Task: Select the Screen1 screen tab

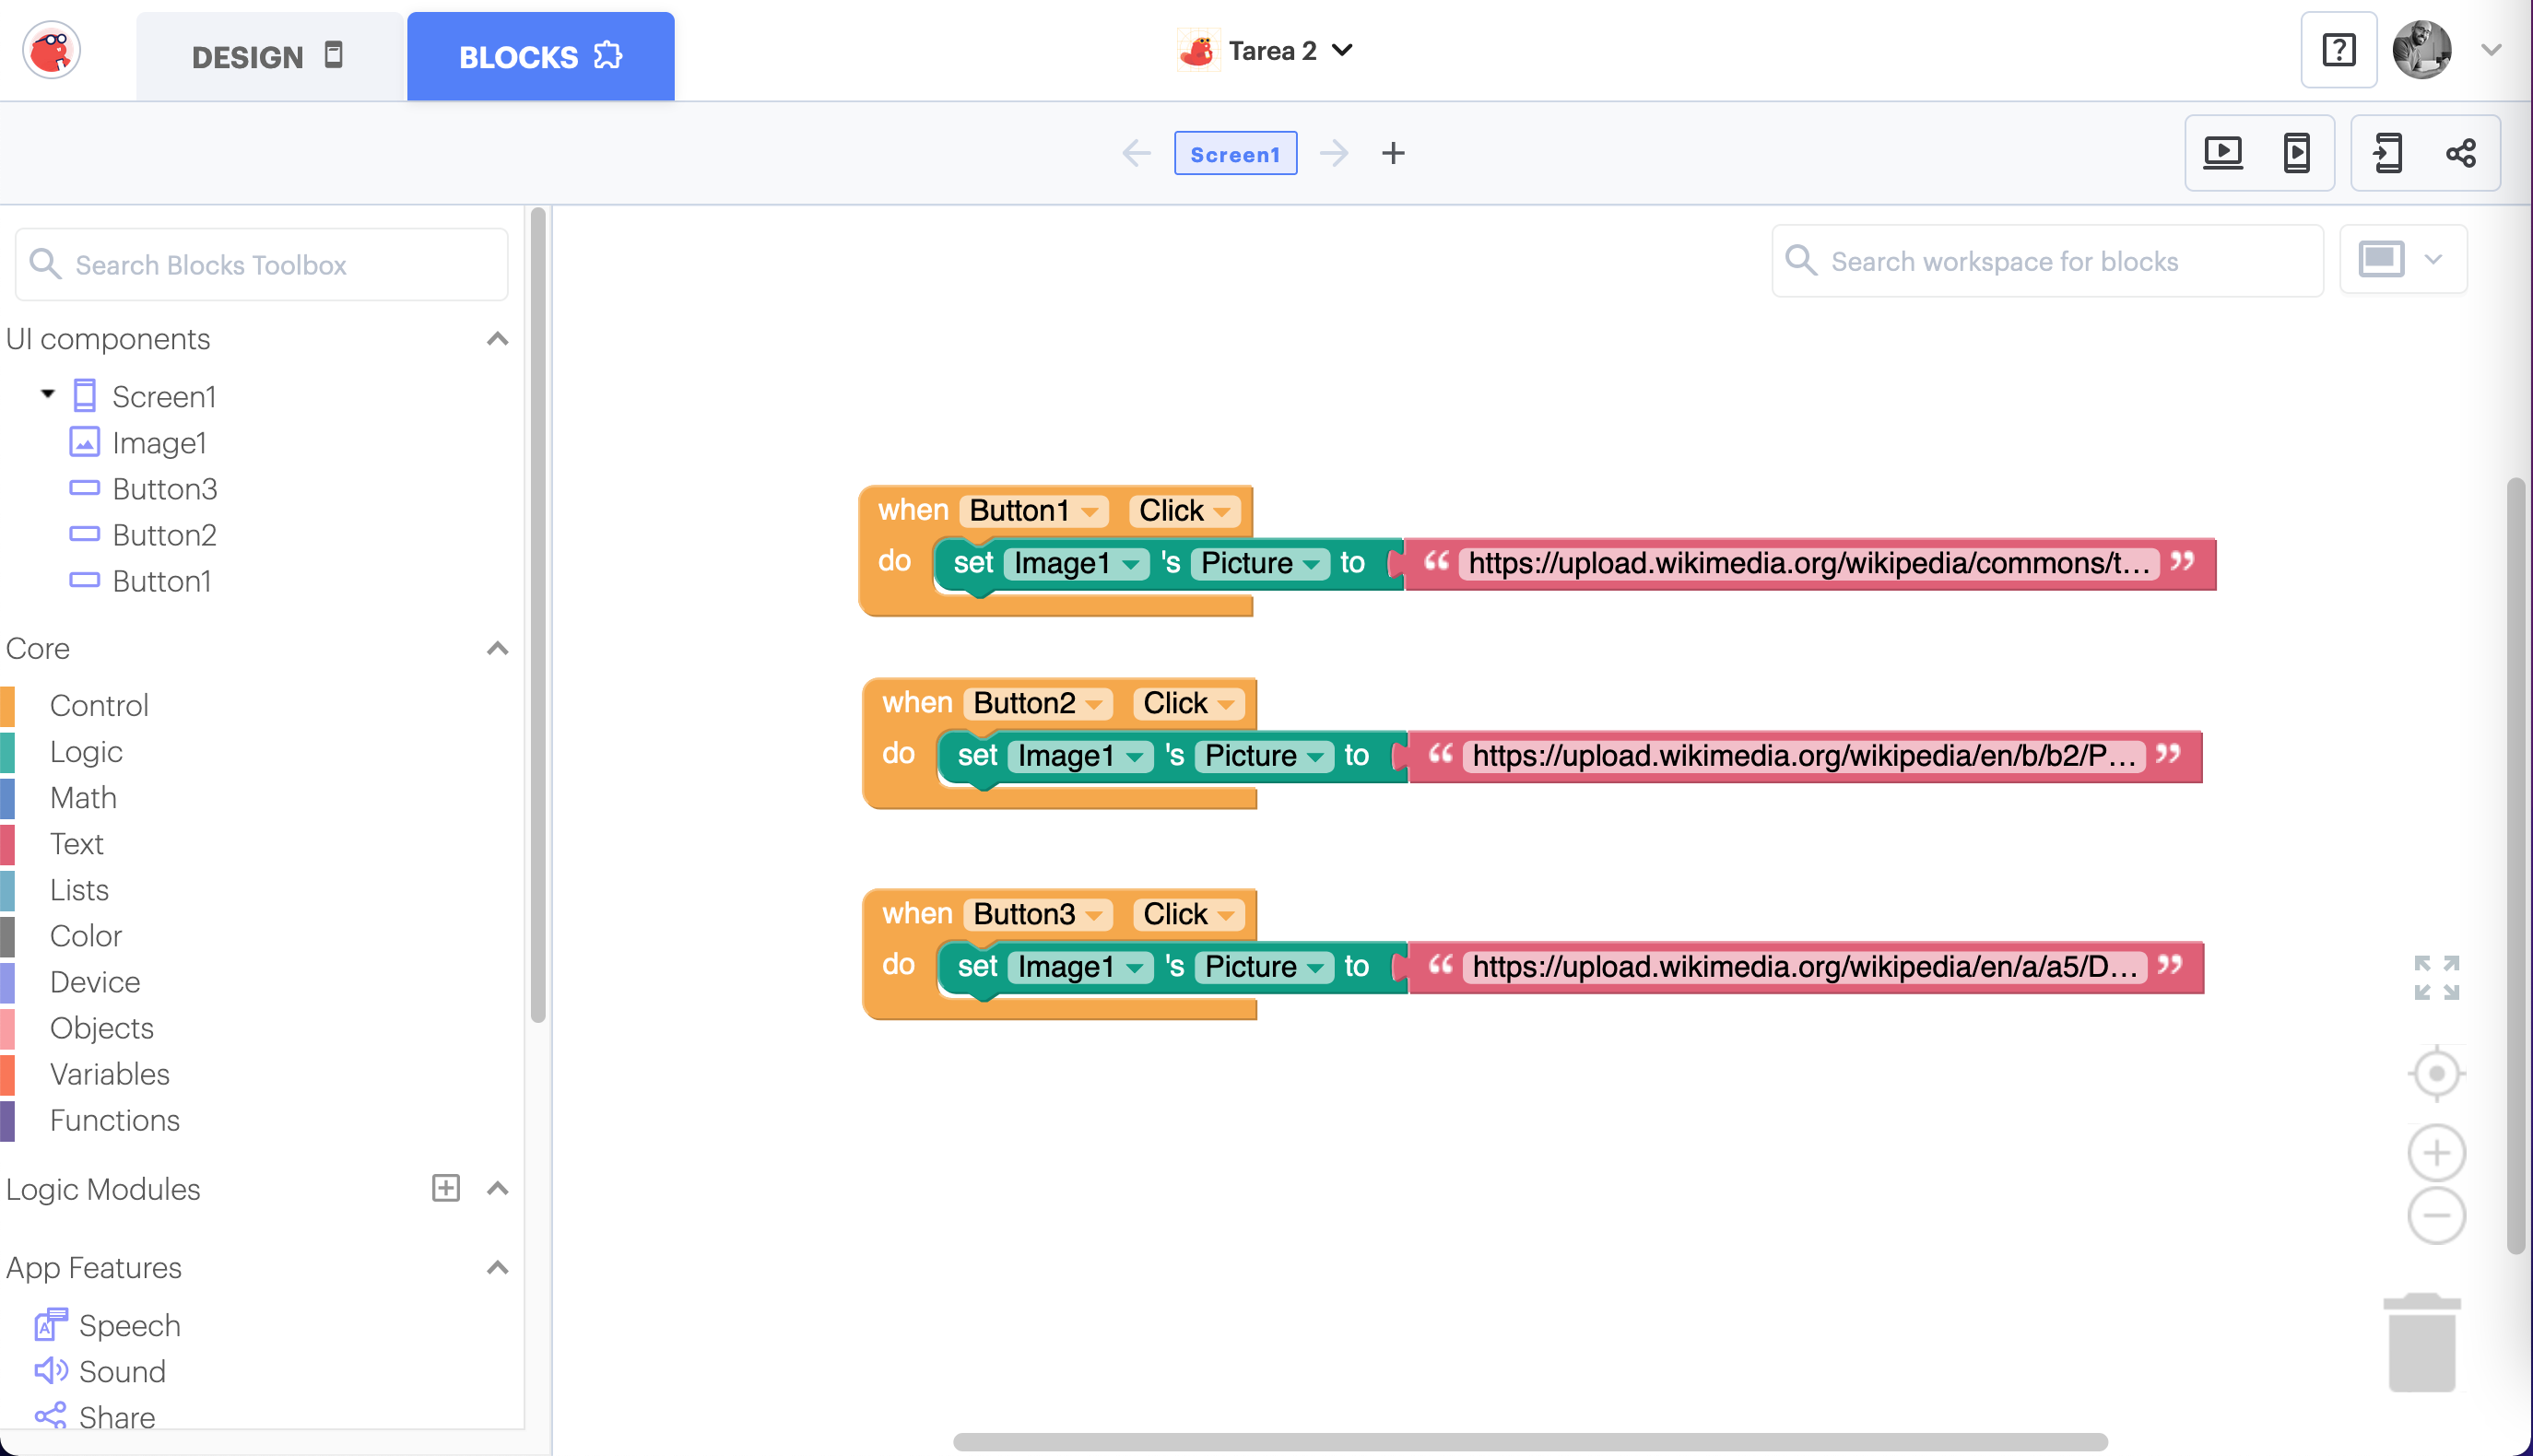Action: 1235,154
